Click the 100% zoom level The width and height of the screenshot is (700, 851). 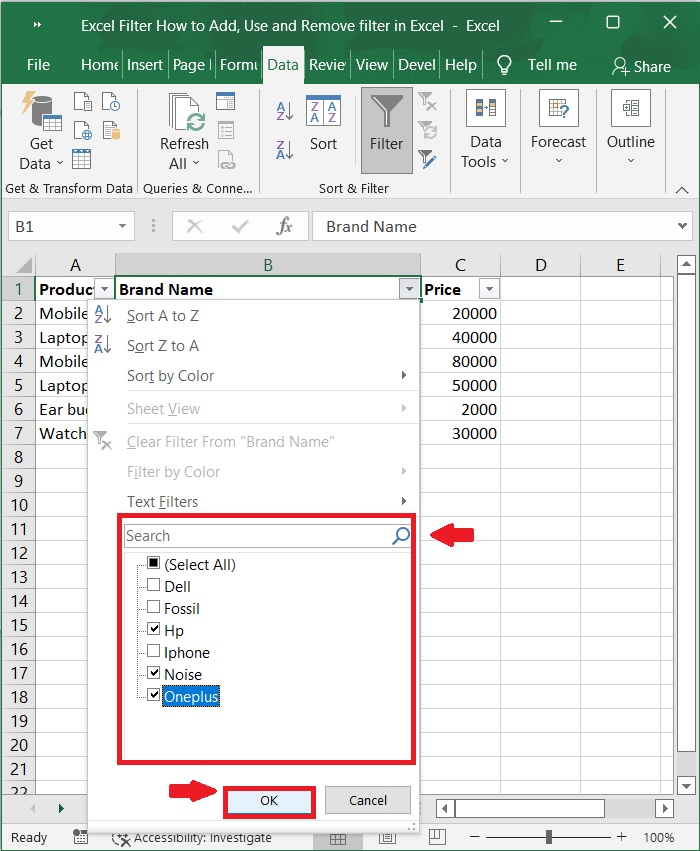(x=658, y=837)
